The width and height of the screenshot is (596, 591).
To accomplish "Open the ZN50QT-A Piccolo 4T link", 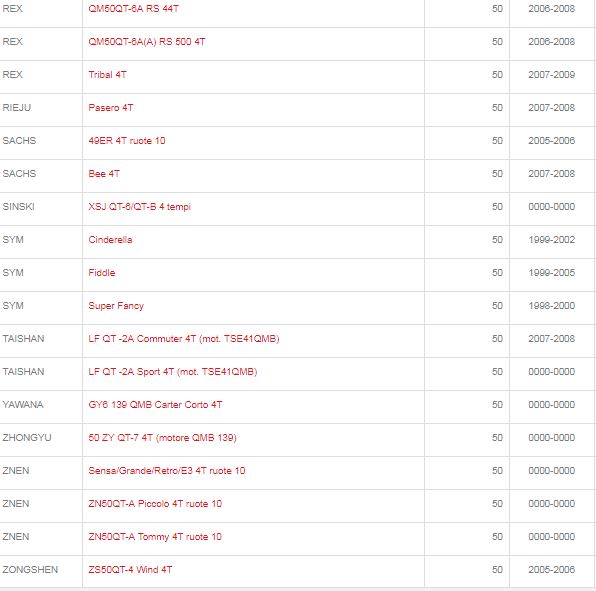I will (x=155, y=504).
